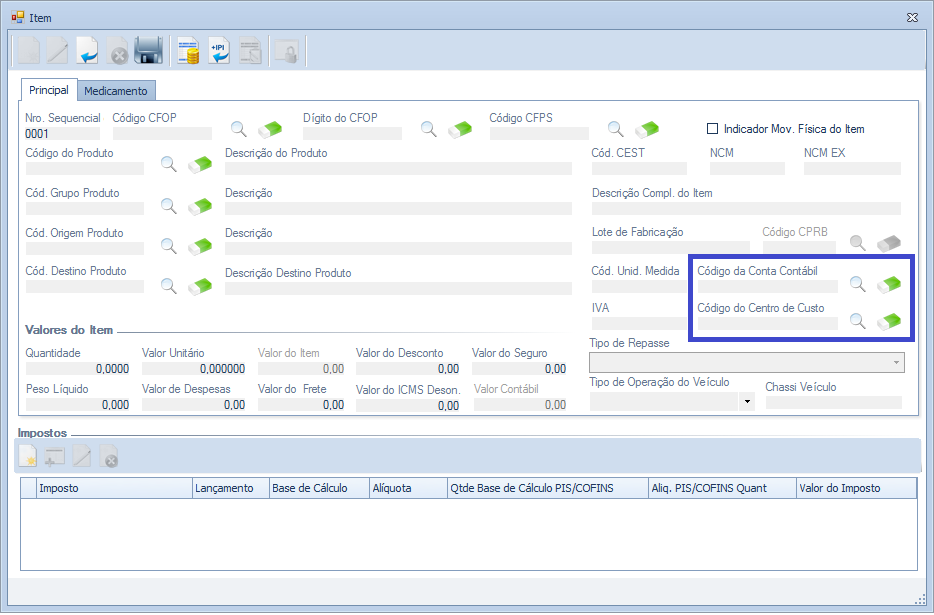
Task: Add new tax record in Impostos toolbar
Action: point(28,457)
